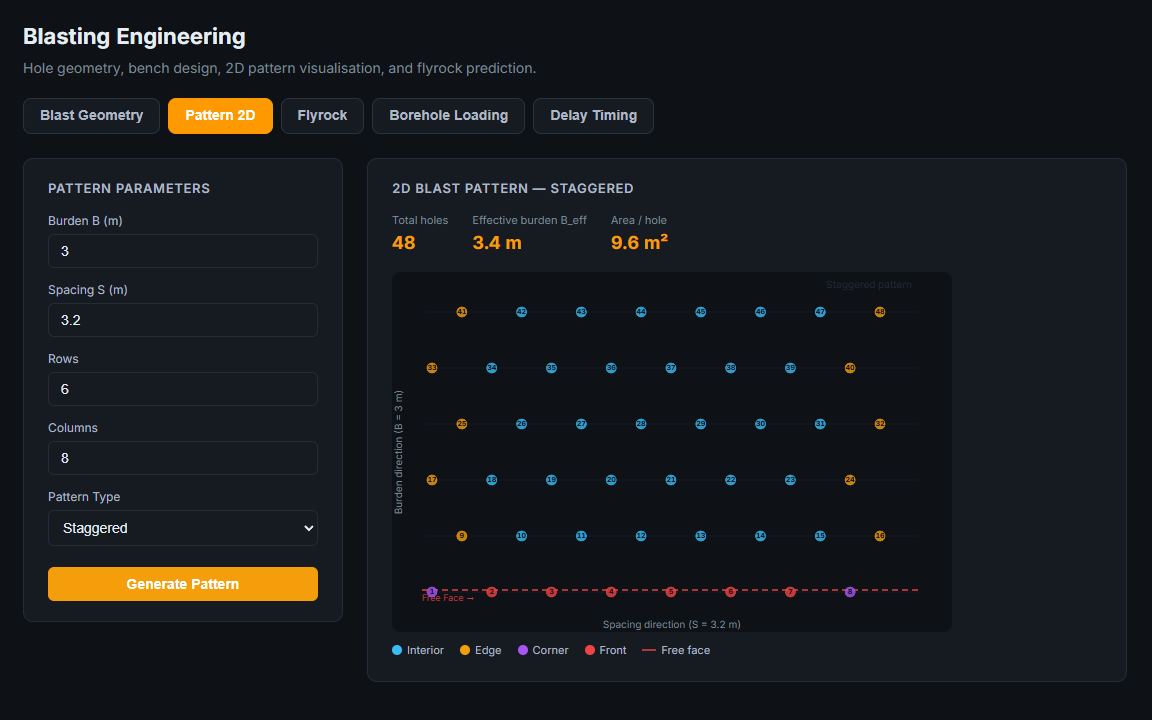Select edge hole 48 marker

coord(880,312)
